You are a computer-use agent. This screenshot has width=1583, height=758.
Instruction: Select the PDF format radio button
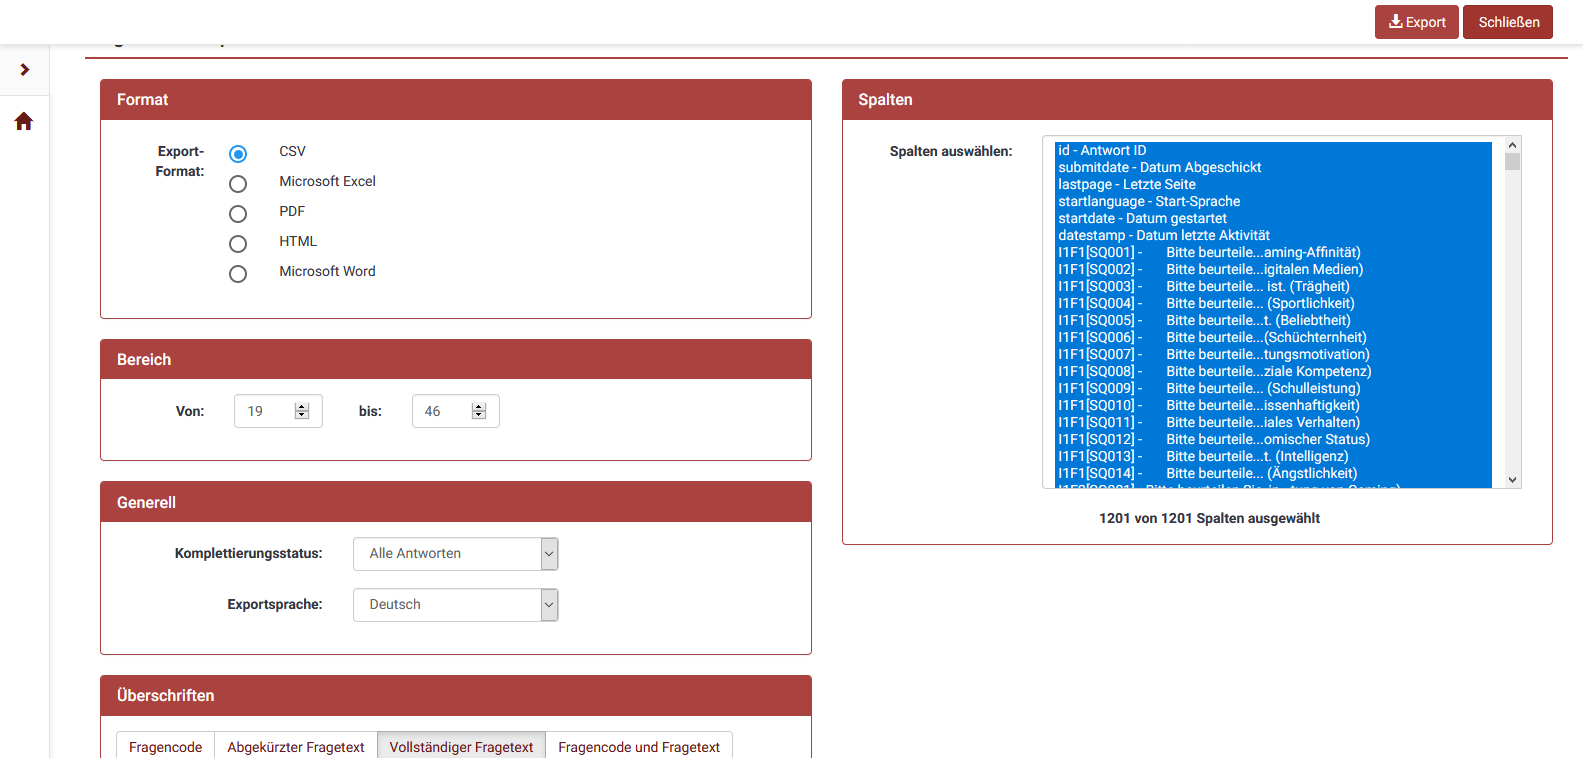coord(238,214)
